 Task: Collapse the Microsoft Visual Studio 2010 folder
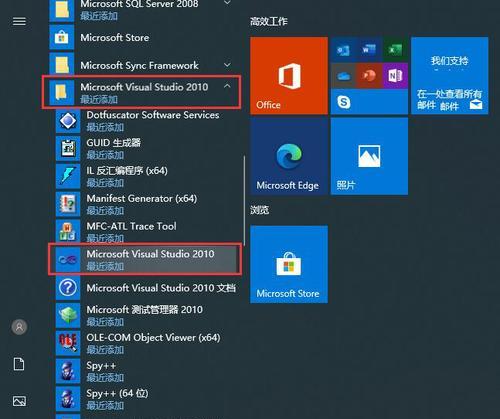227,86
